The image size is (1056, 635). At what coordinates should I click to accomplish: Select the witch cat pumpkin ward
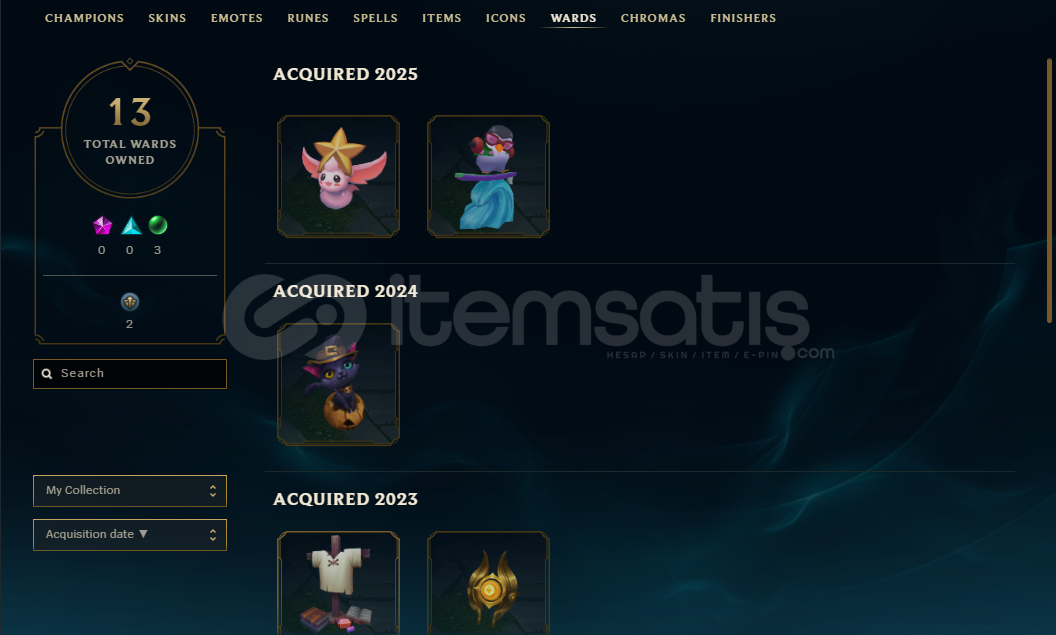338,385
